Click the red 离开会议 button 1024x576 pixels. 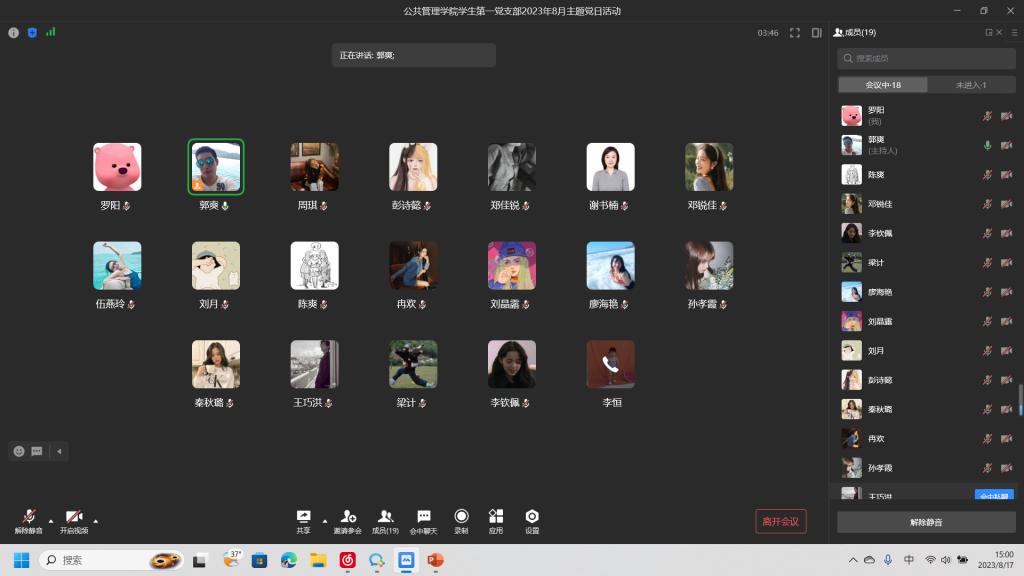point(780,521)
